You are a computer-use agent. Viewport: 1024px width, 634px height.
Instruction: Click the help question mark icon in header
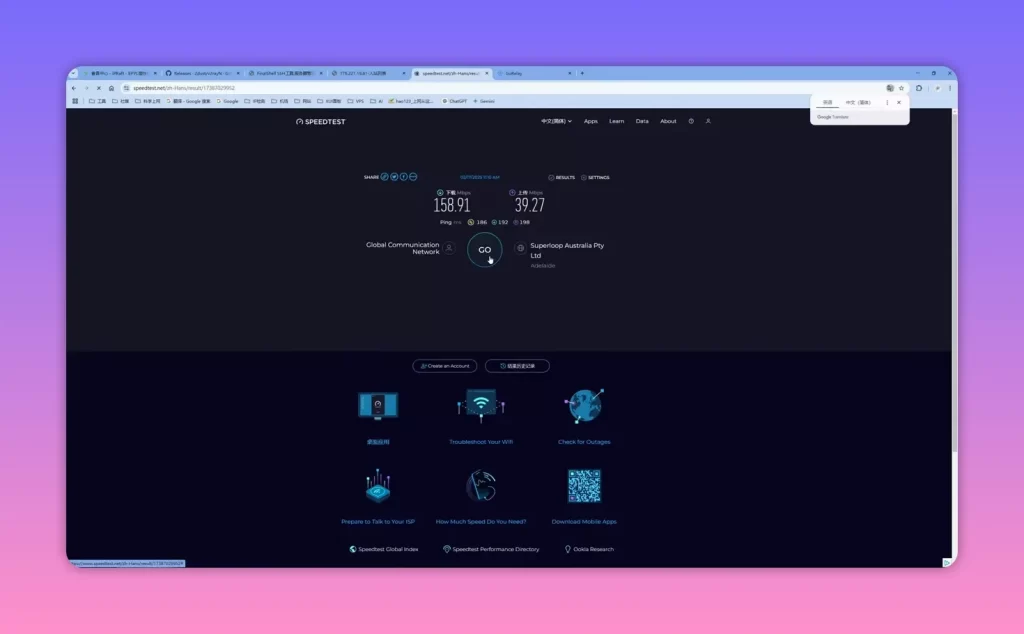coord(691,121)
